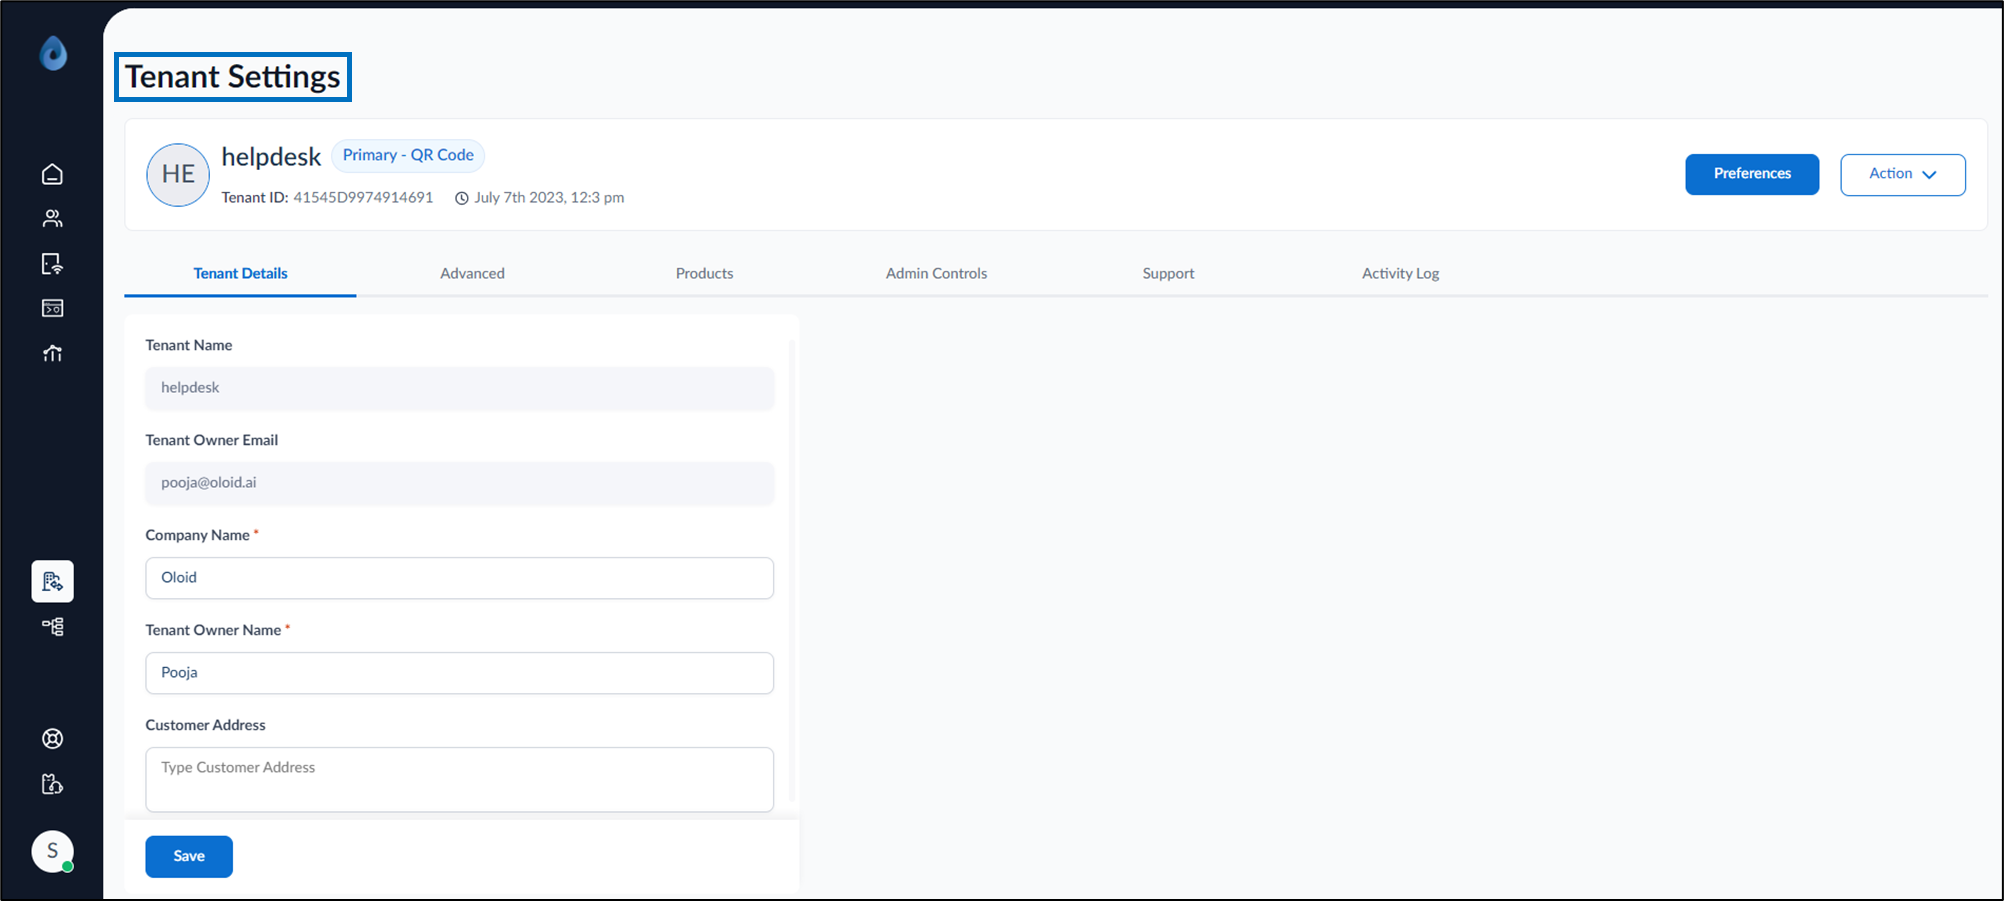Screen dimensions: 2004x901
Task: Click the clock icon beside creation date
Action: coord(462,198)
